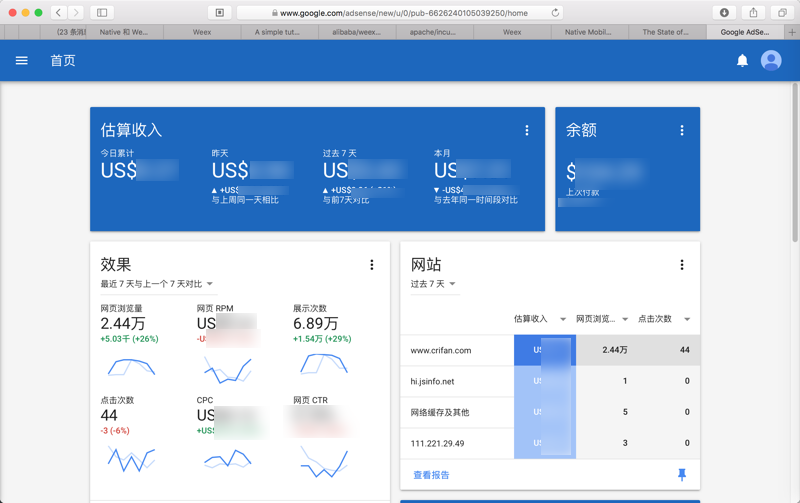Toggle Safari sidebar

coord(102,13)
